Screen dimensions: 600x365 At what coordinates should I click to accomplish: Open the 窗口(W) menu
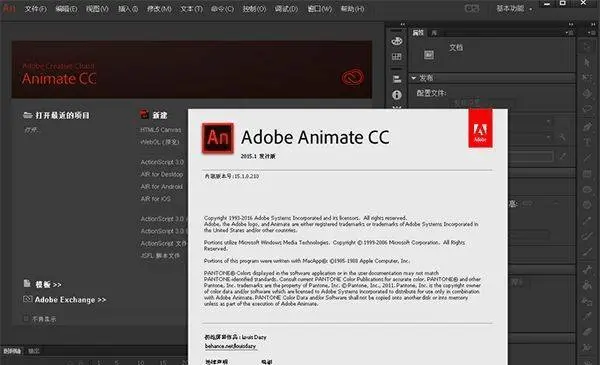tap(320, 8)
